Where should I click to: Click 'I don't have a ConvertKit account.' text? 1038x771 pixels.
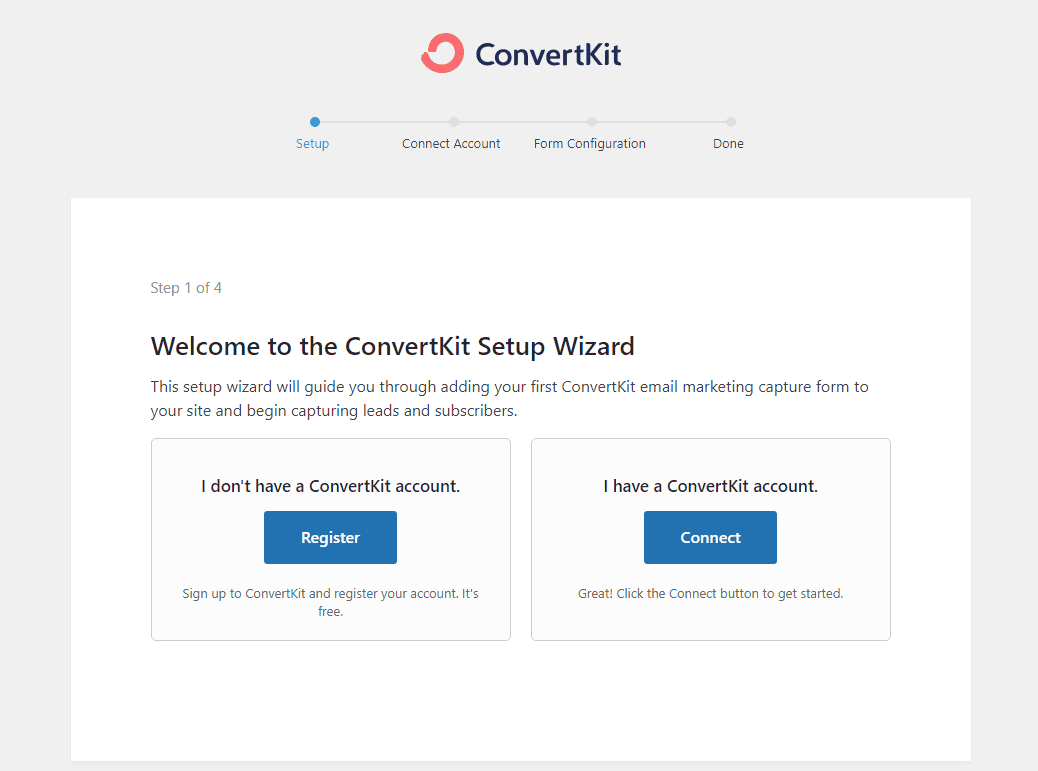pyautogui.click(x=330, y=486)
